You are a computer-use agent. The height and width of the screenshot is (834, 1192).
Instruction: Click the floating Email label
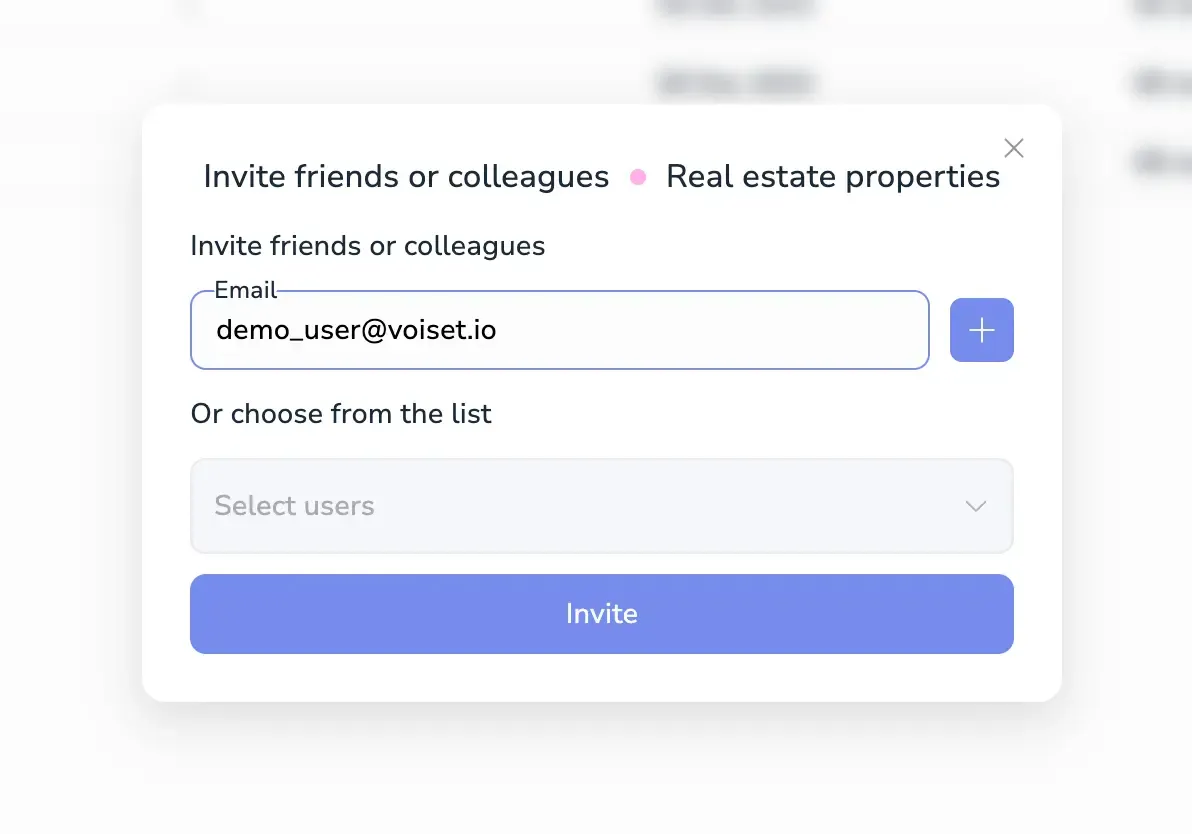click(245, 291)
